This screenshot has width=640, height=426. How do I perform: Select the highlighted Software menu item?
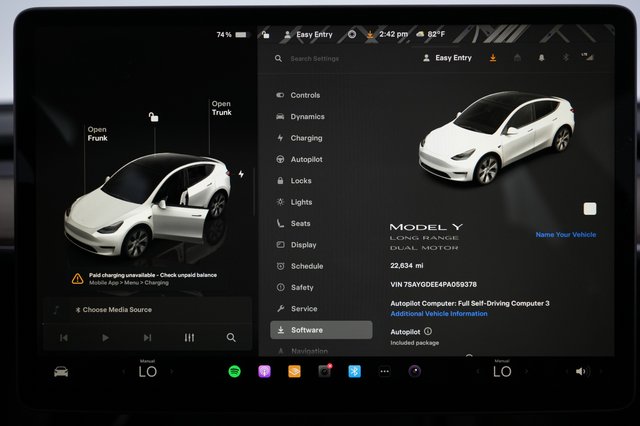pyautogui.click(x=321, y=330)
